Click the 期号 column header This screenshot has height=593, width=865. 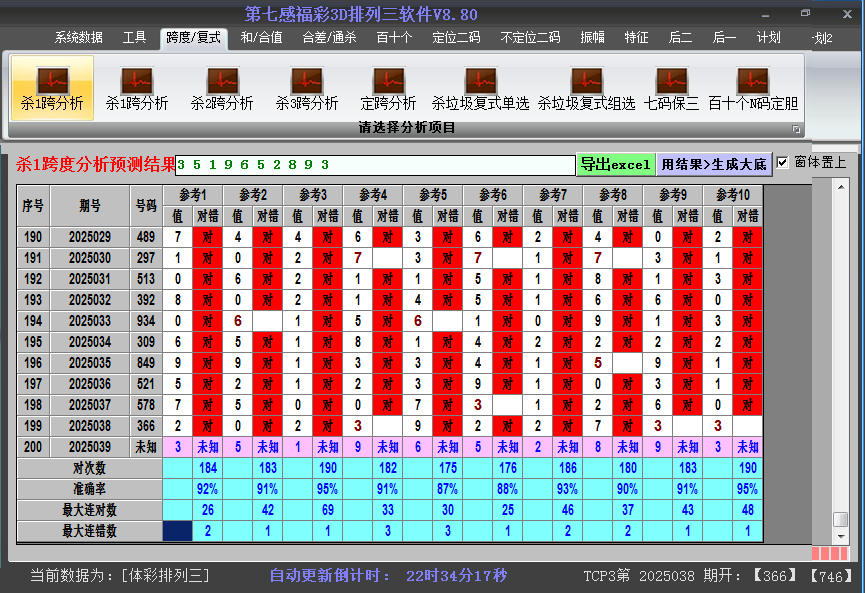pos(90,206)
